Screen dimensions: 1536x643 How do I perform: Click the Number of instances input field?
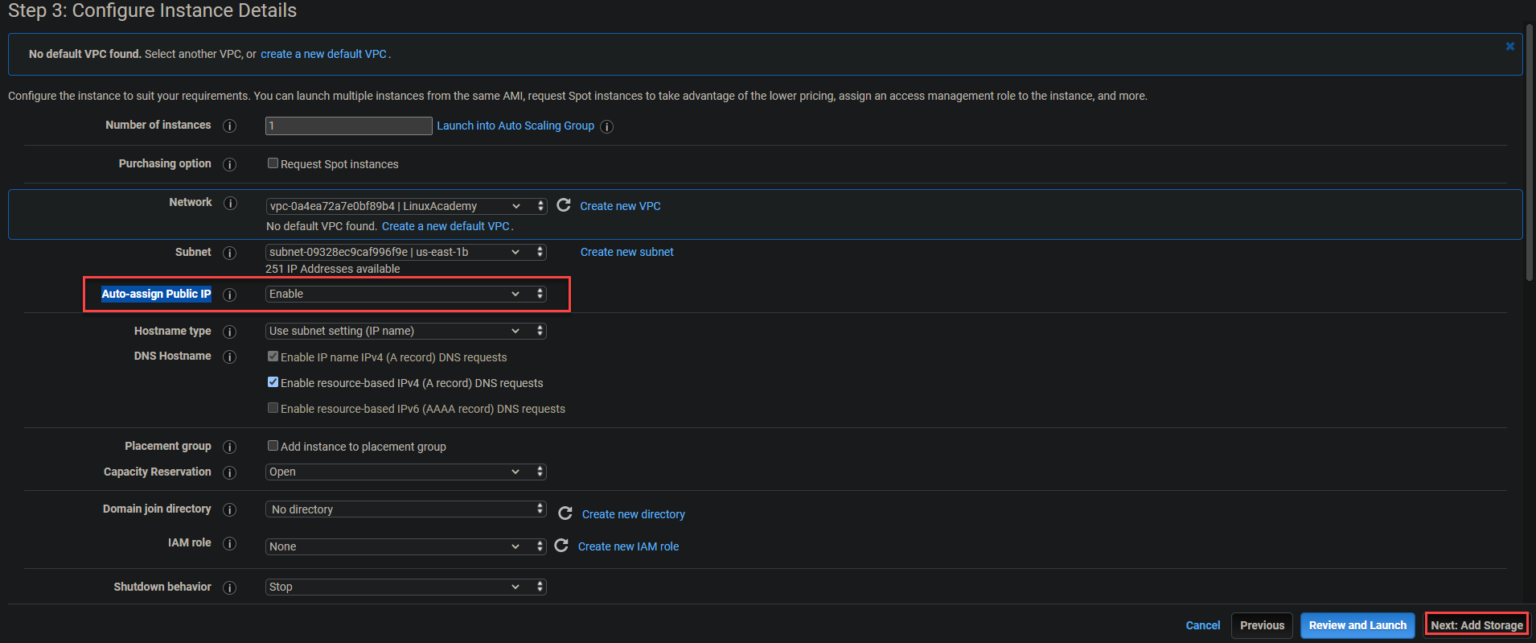(x=348, y=126)
